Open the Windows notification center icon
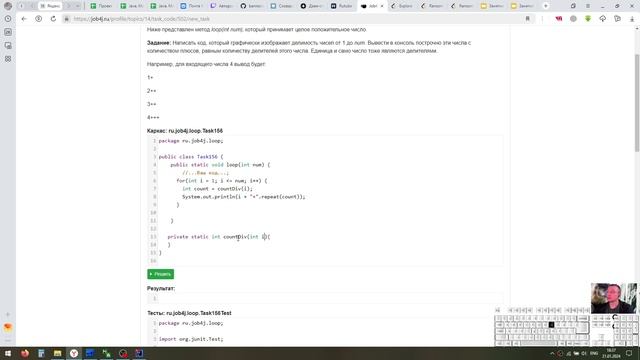Viewport: 640px width, 360px height. tap(629, 353)
